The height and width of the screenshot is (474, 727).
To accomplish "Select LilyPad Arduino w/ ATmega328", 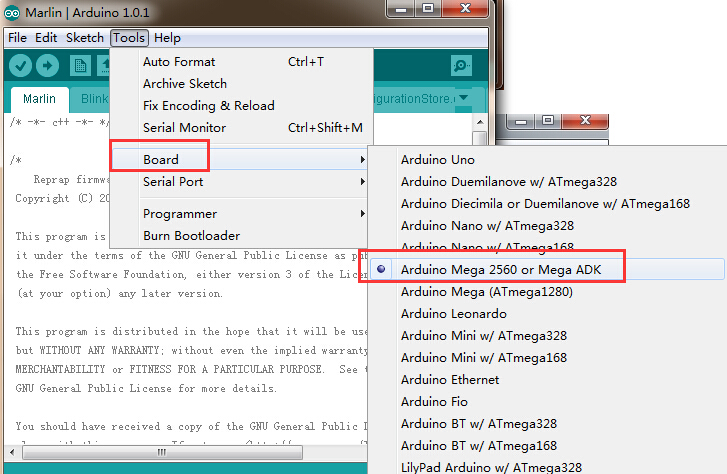I will pyautogui.click(x=548, y=466).
